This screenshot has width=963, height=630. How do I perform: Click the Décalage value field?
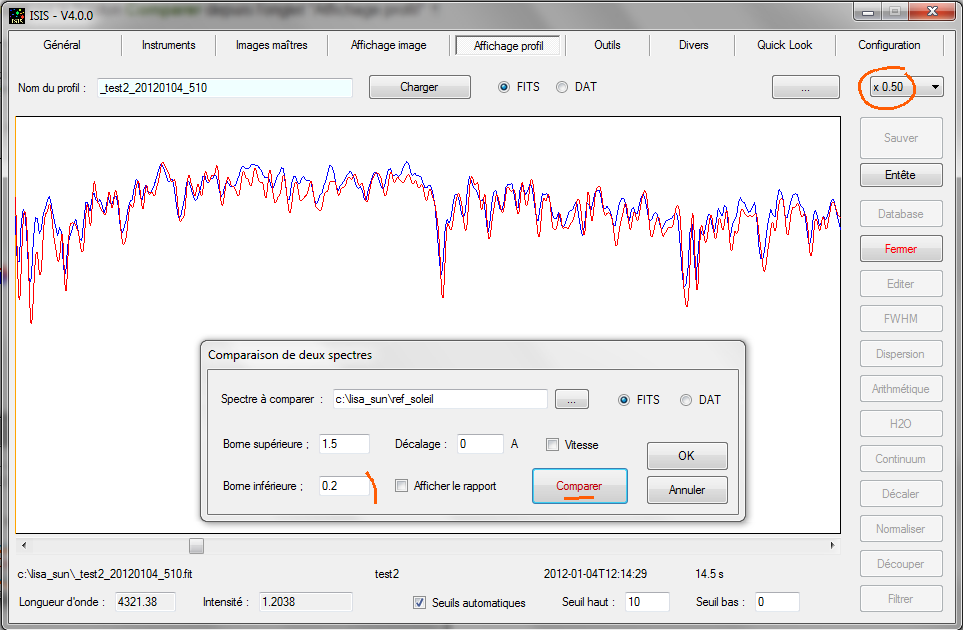point(480,444)
